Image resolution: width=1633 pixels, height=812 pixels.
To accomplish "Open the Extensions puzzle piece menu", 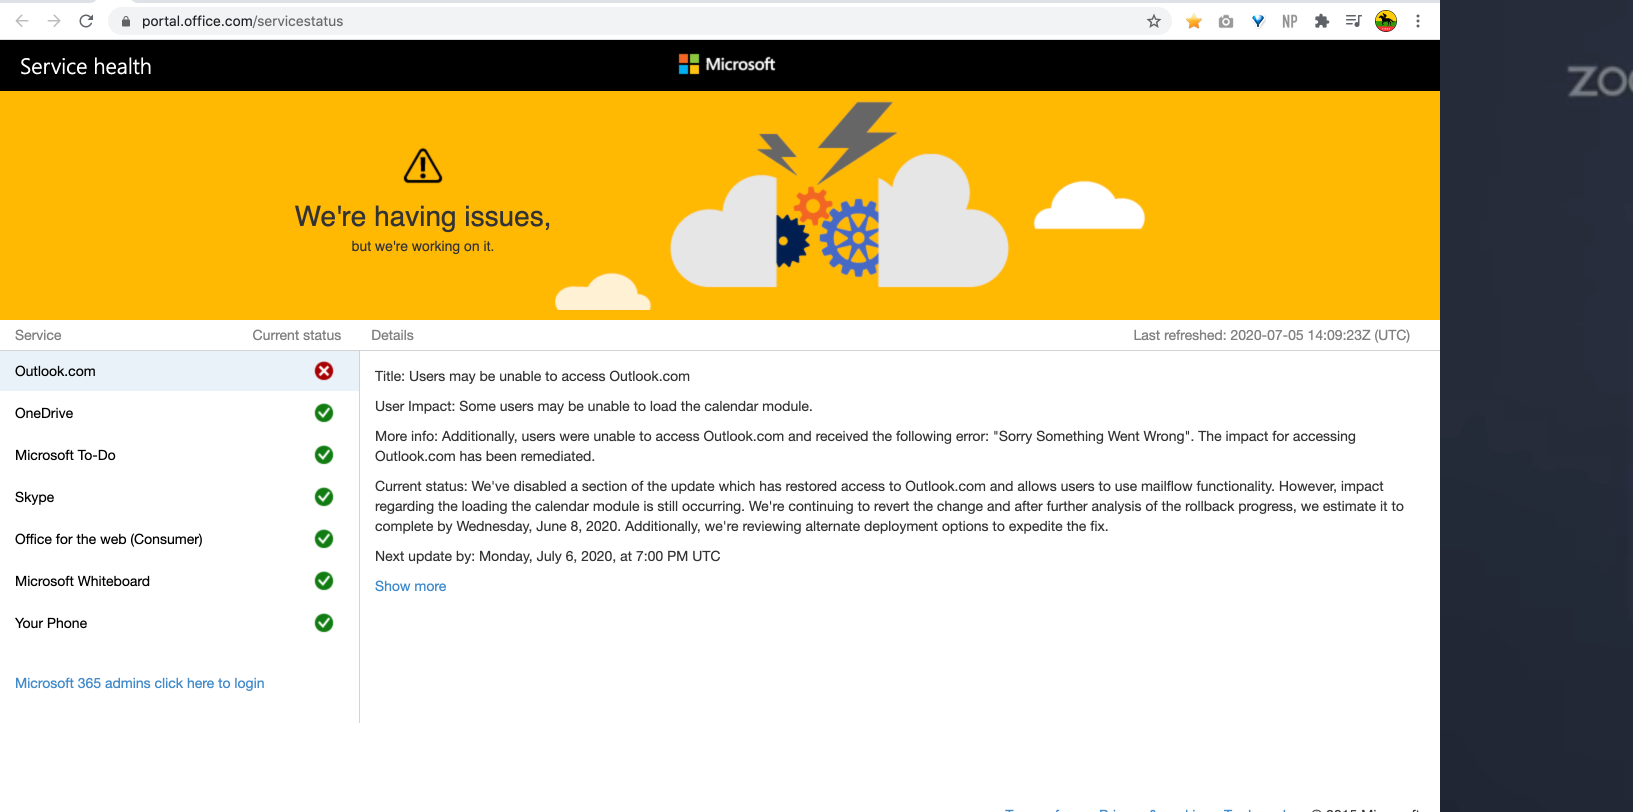I will (x=1322, y=21).
